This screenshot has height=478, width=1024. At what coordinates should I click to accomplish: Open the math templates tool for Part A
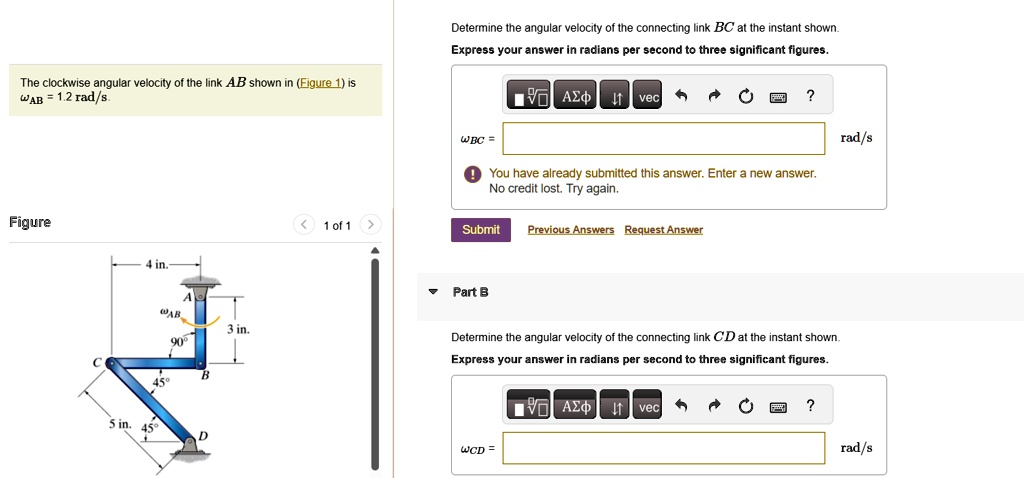pyautogui.click(x=529, y=97)
